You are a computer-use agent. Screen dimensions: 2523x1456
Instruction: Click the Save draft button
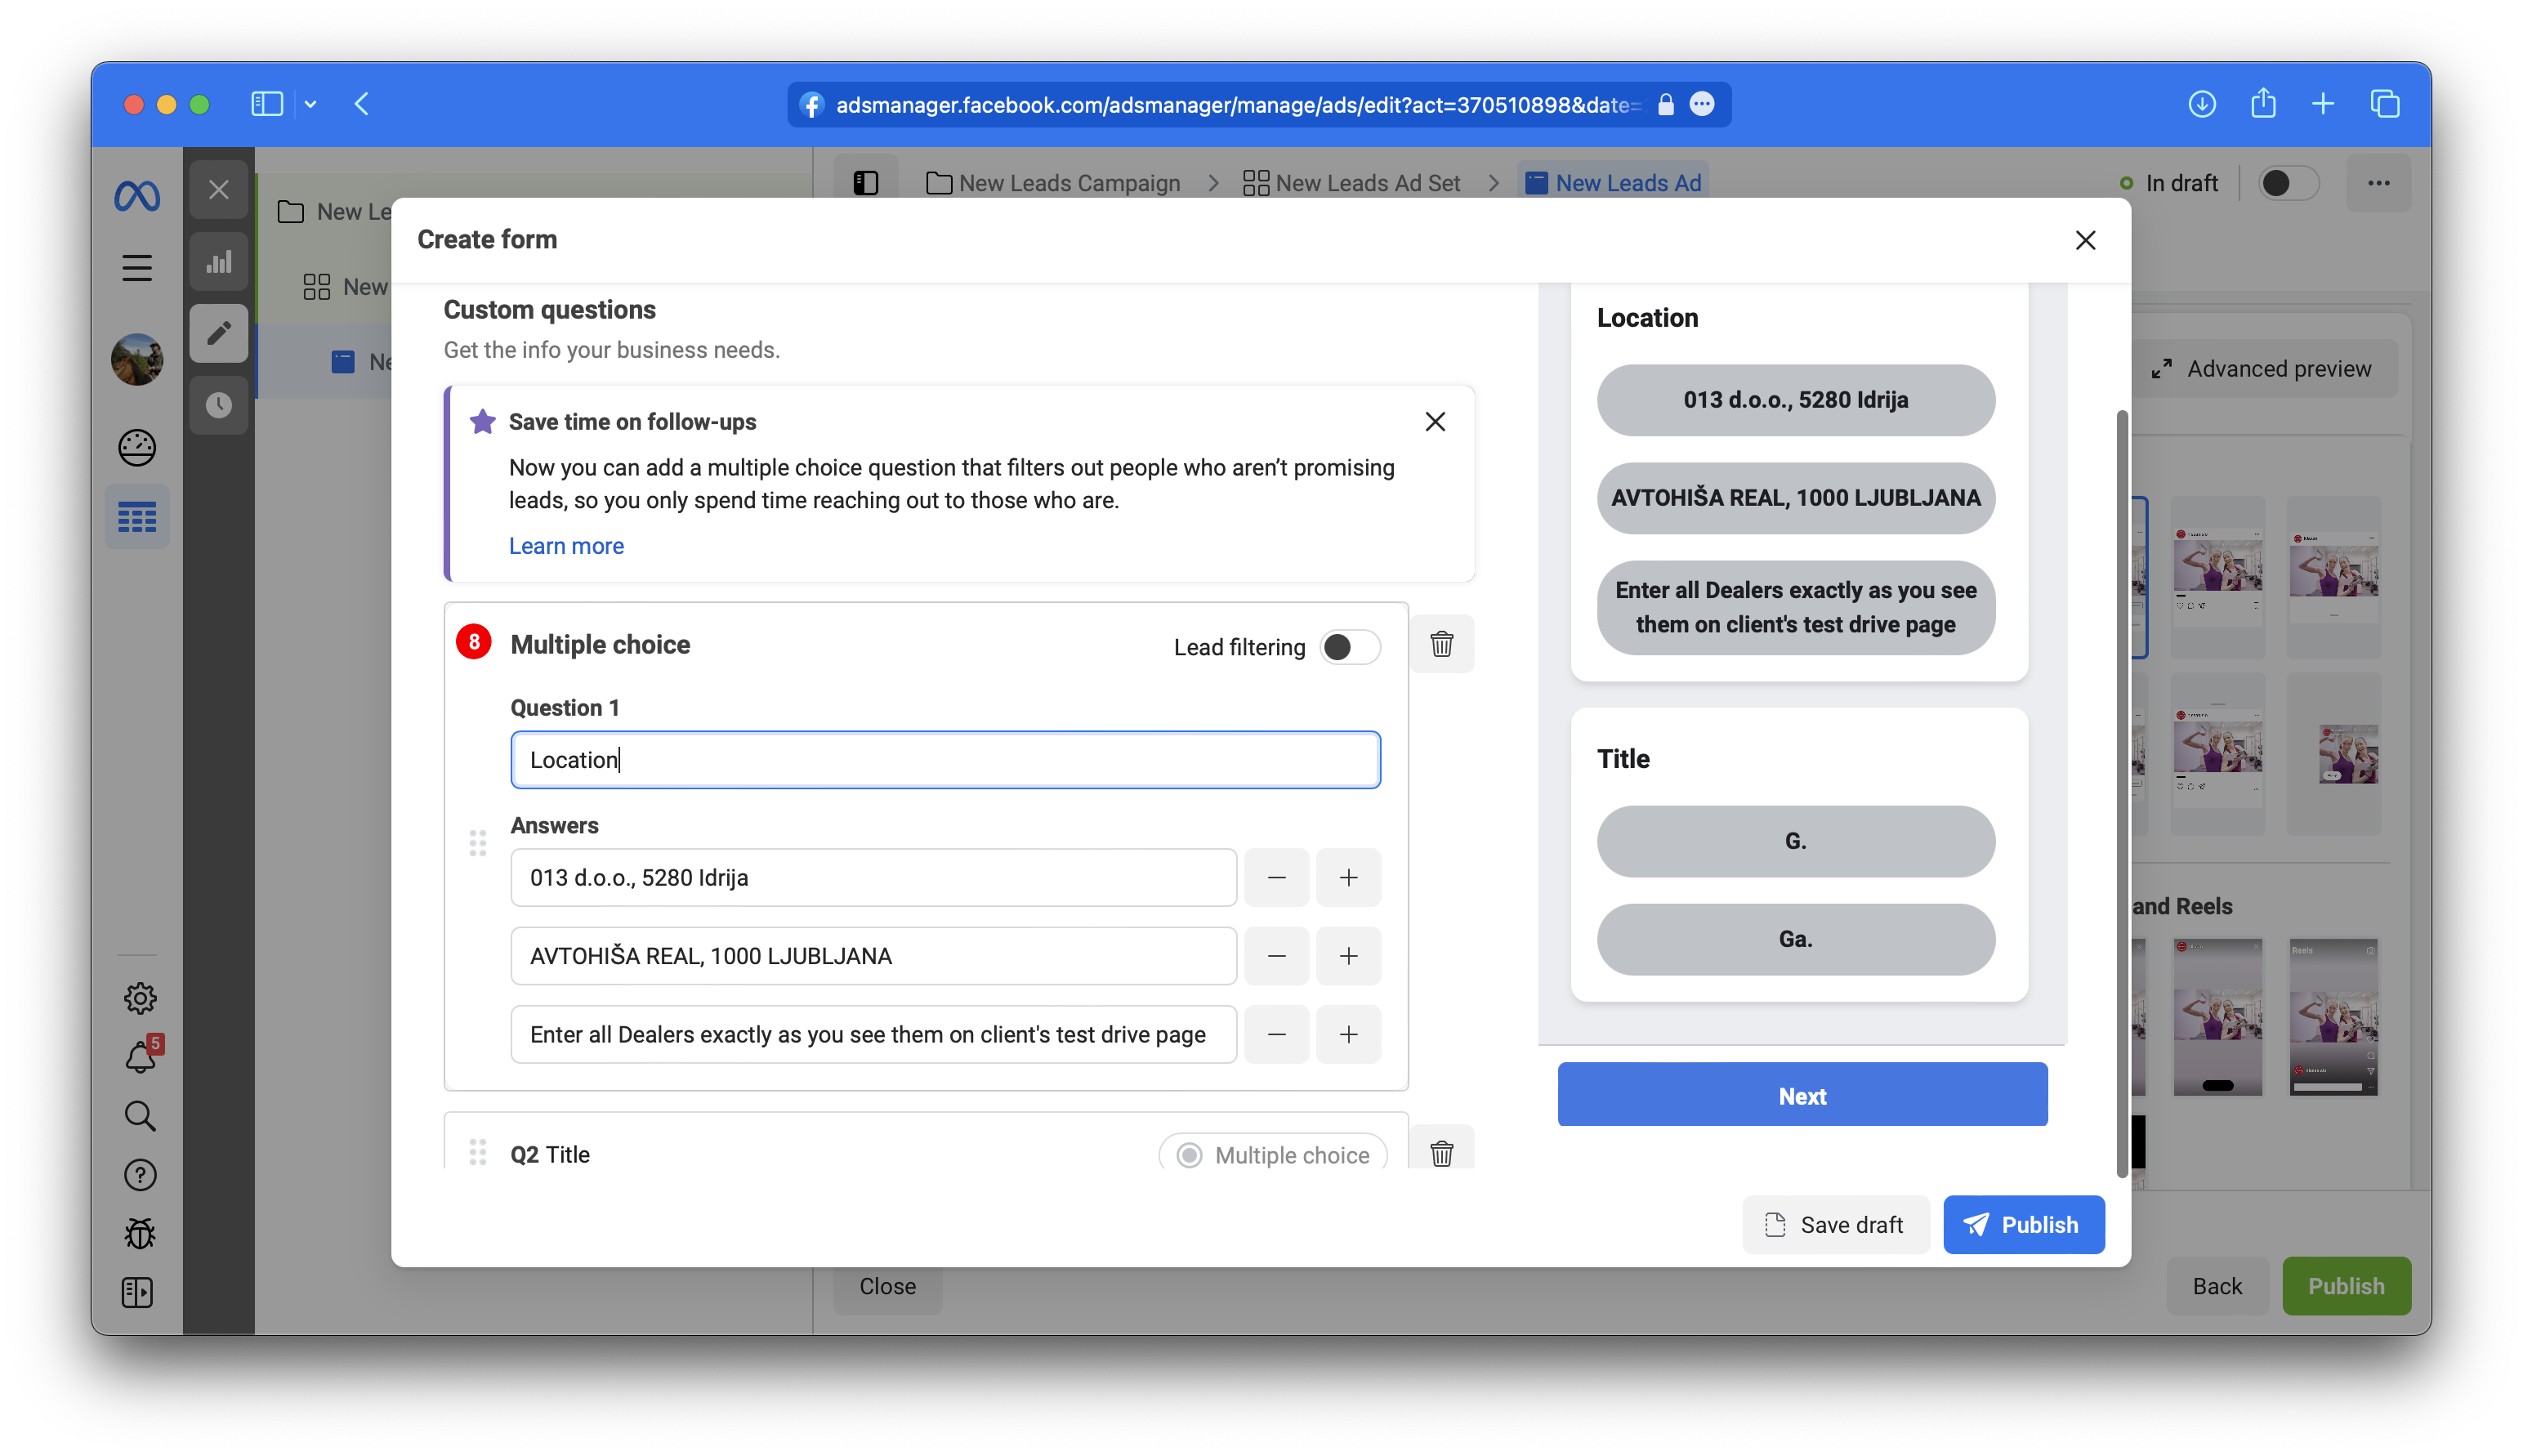point(1835,1224)
